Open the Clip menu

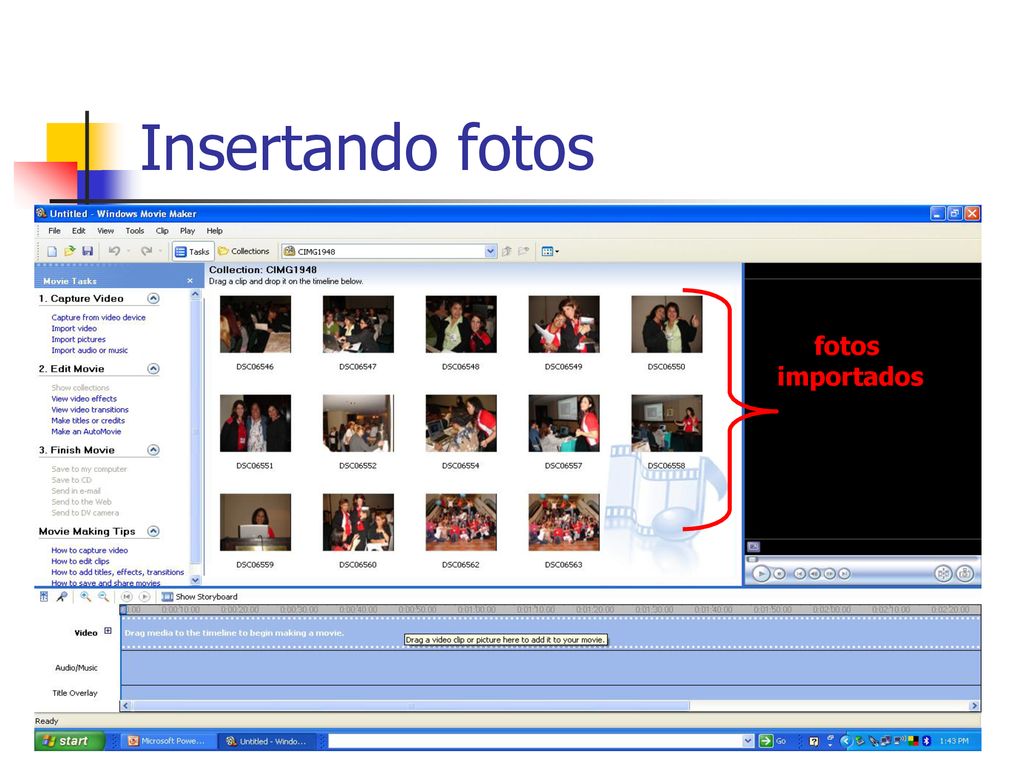click(x=162, y=231)
